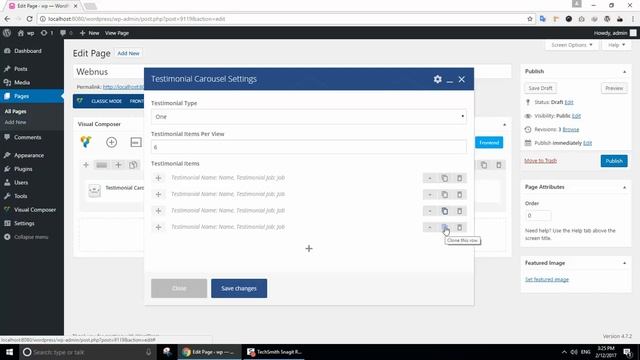The height and width of the screenshot is (360, 640).
Task: Clone the first testimonial item row
Action: tap(444, 178)
